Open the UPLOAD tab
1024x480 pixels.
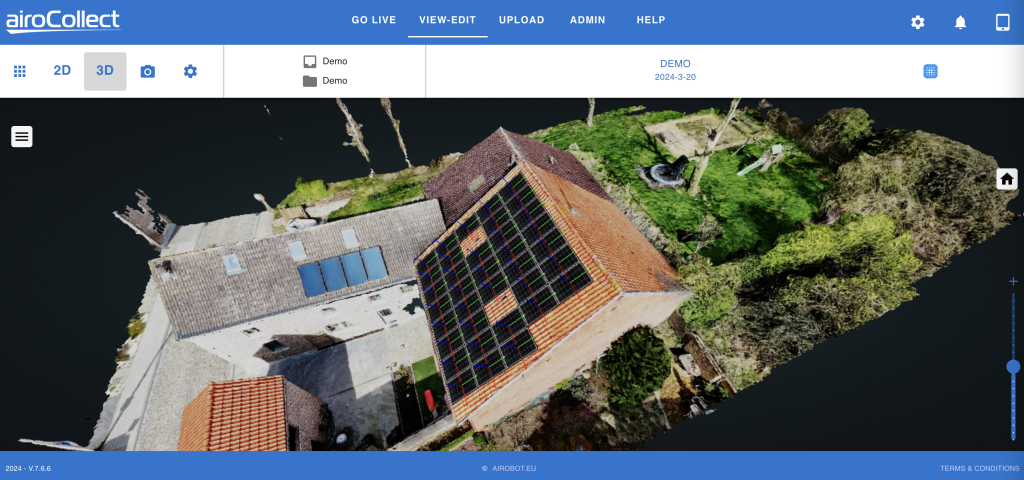521,20
